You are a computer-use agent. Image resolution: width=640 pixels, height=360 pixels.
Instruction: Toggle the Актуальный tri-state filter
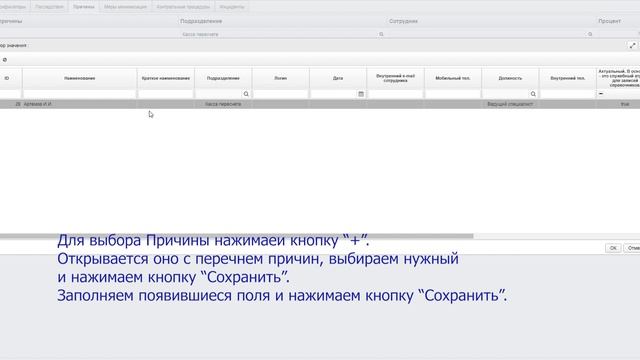(x=601, y=94)
